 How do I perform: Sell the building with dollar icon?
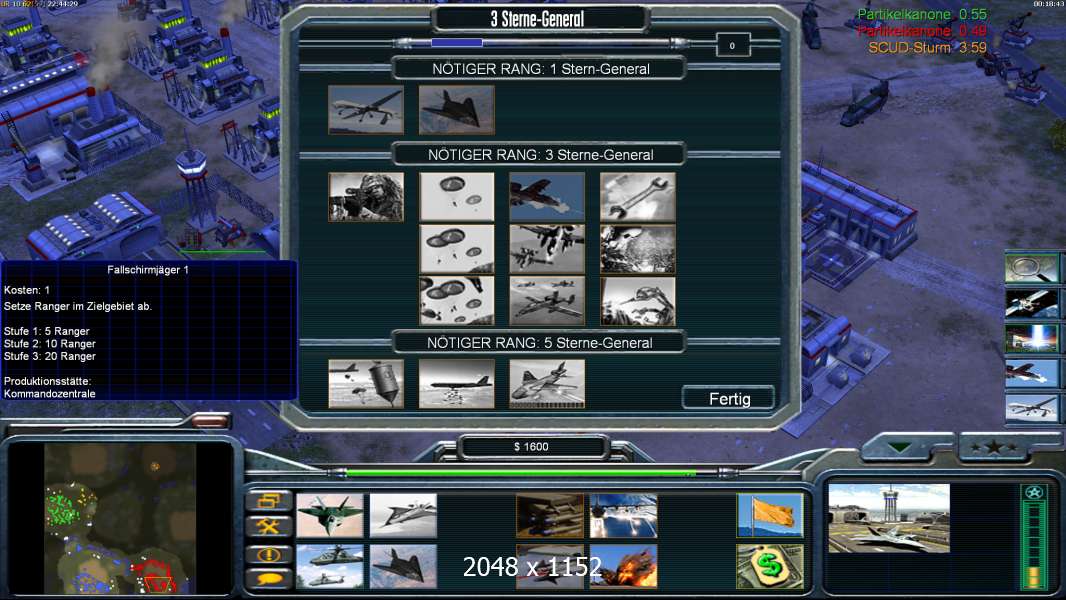[x=770, y=565]
